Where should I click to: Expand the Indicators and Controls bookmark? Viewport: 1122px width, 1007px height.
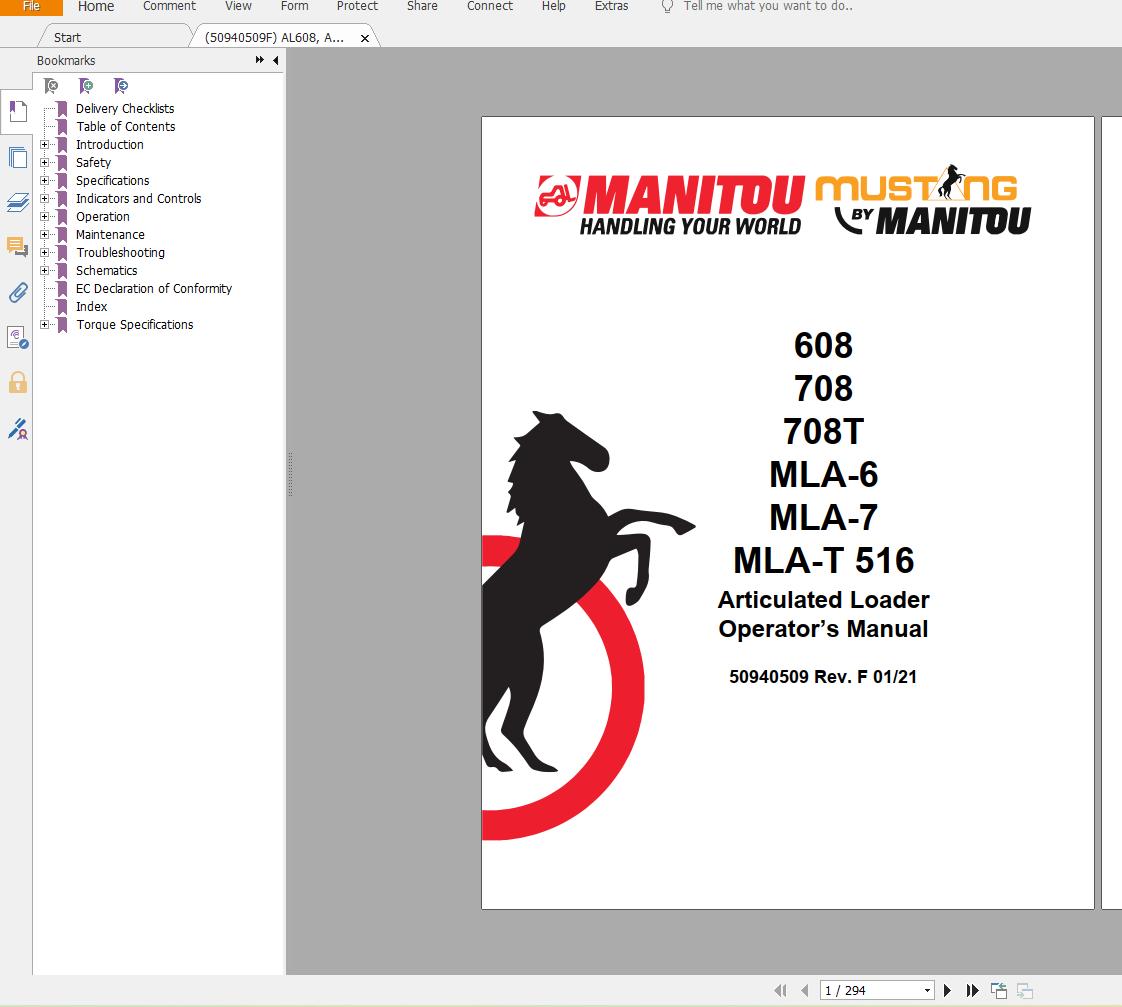(x=44, y=198)
